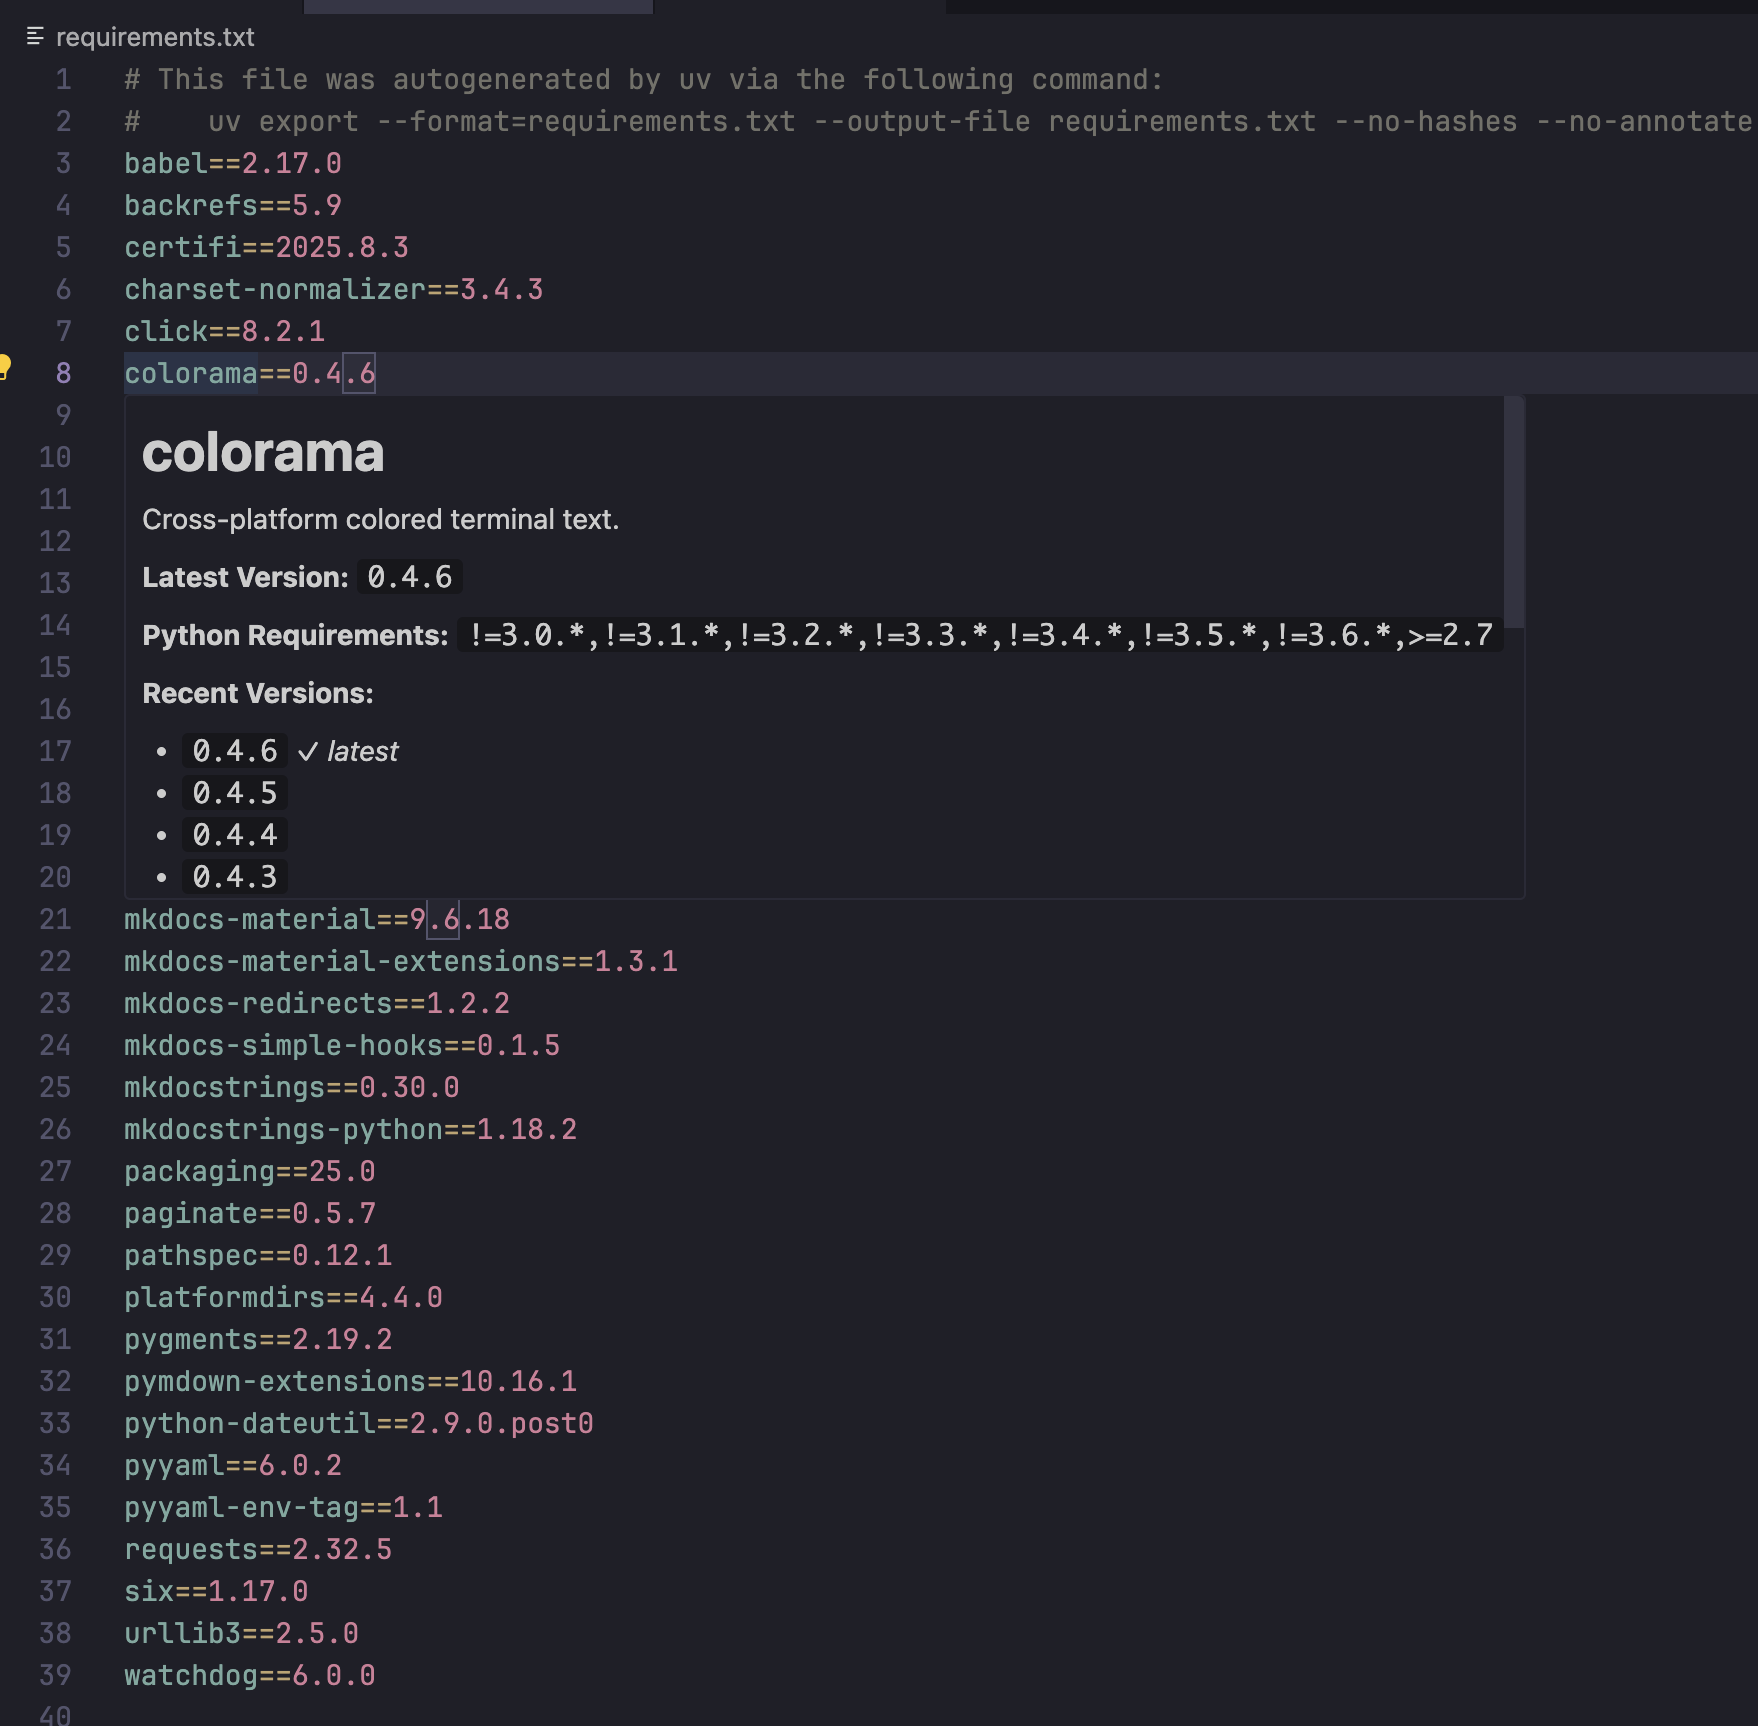Click the pyyaml==6.0.2 line
The width and height of the screenshot is (1758, 1726).
coord(233,1465)
